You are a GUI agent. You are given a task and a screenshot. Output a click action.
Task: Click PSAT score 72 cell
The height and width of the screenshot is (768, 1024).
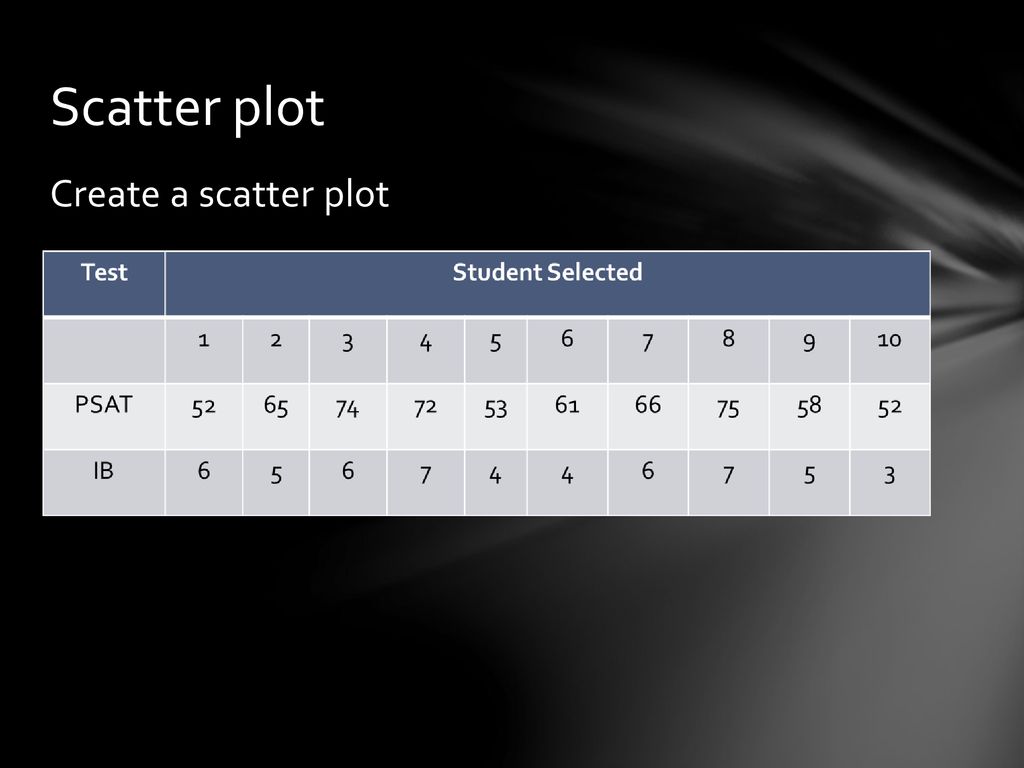tap(425, 408)
